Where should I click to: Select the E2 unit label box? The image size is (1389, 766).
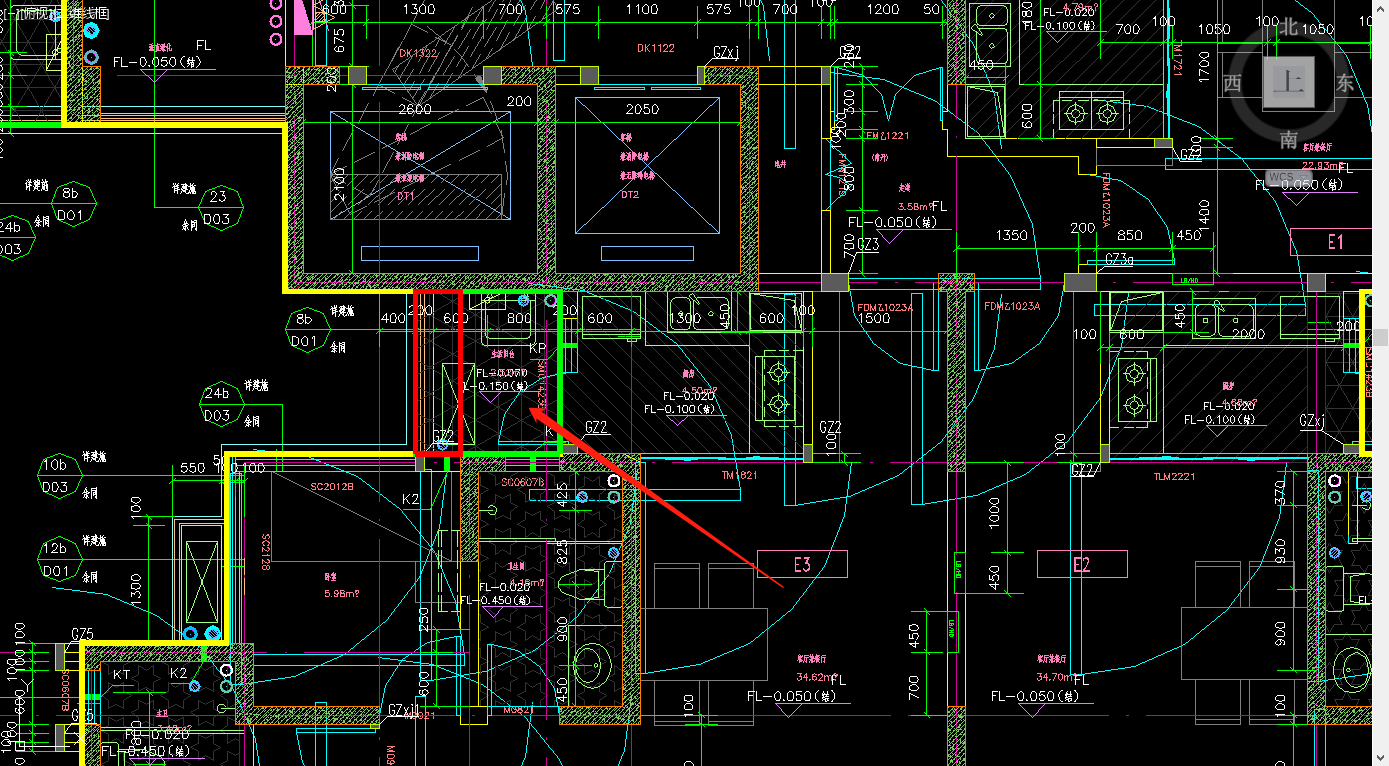(x=1081, y=564)
